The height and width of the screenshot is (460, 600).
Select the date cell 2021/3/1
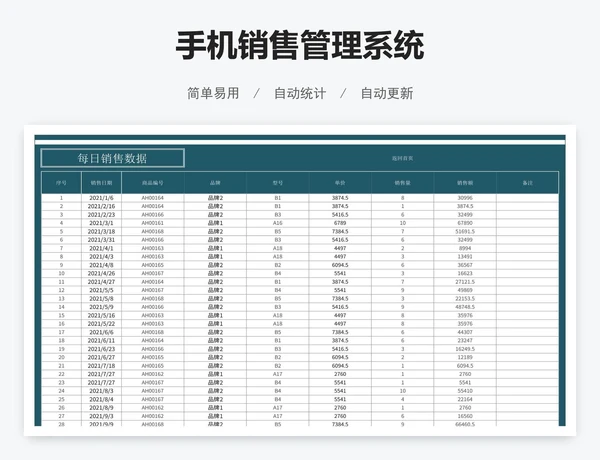101,223
